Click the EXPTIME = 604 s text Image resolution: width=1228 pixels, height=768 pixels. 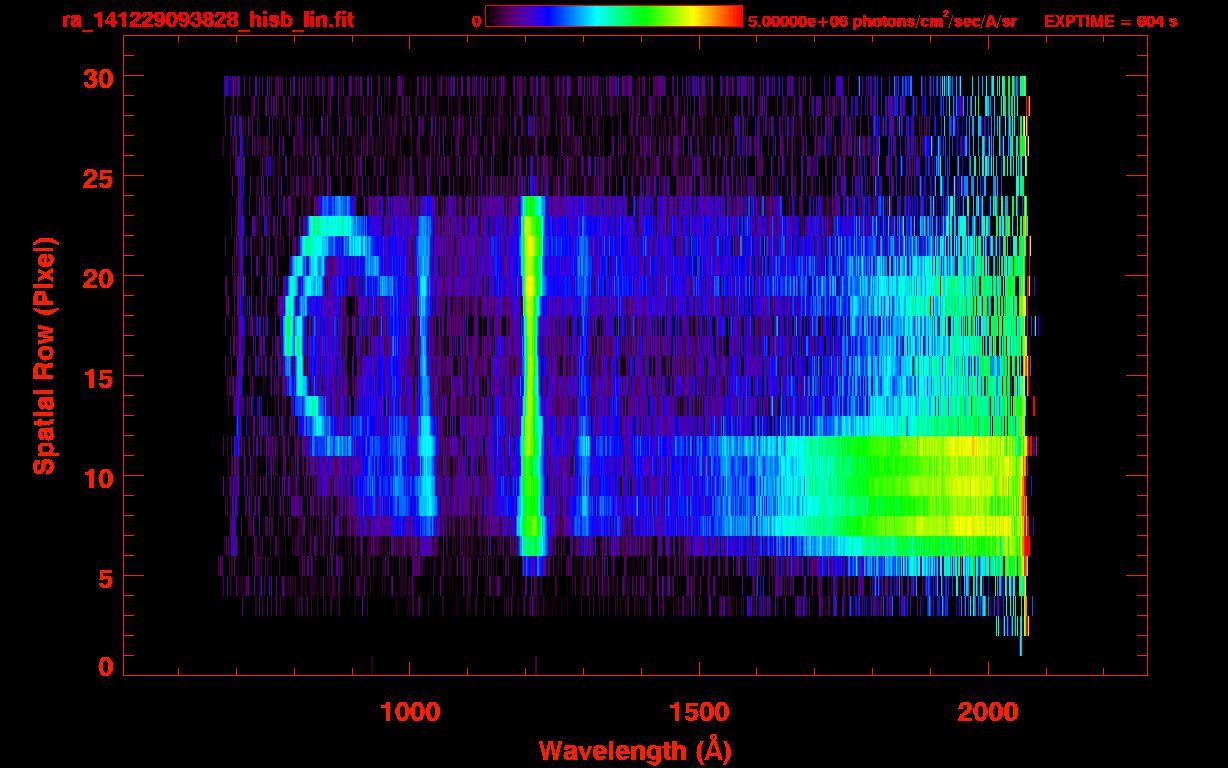click(x=1110, y=21)
